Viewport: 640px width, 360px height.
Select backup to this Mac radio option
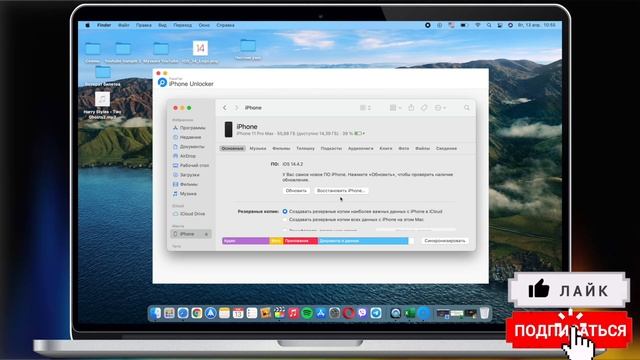click(285, 220)
